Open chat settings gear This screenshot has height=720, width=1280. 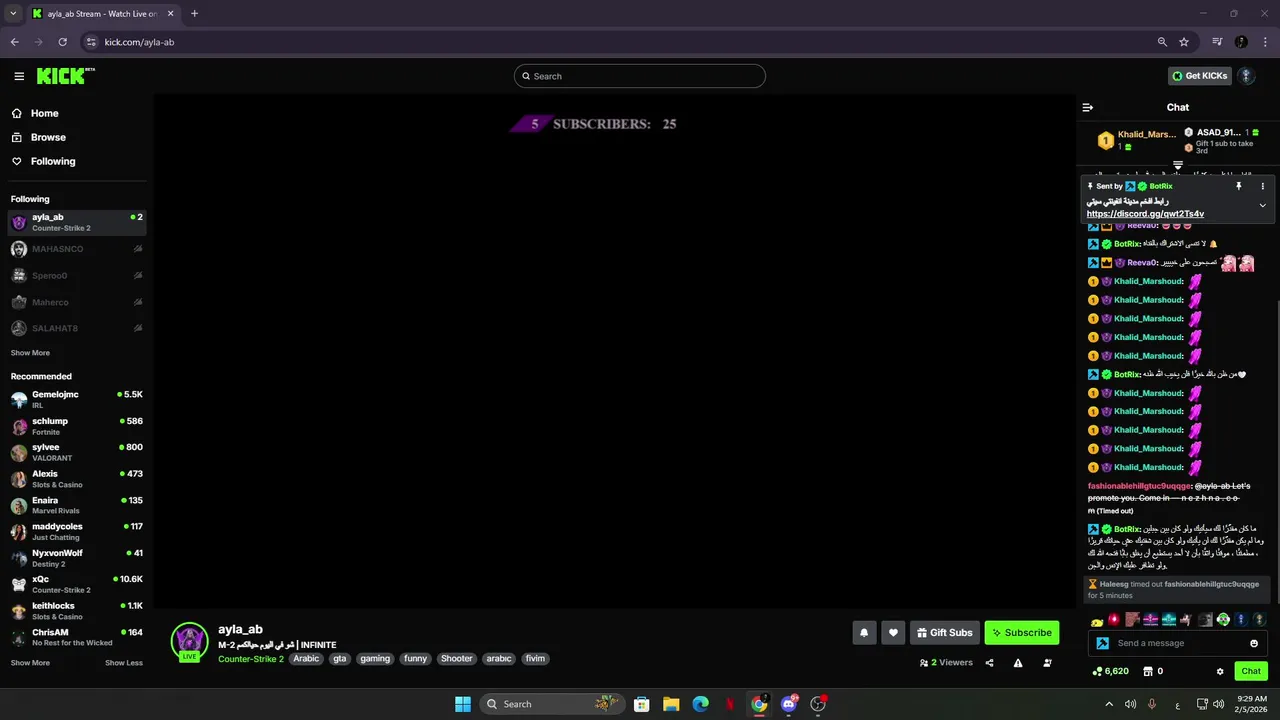coord(1220,671)
